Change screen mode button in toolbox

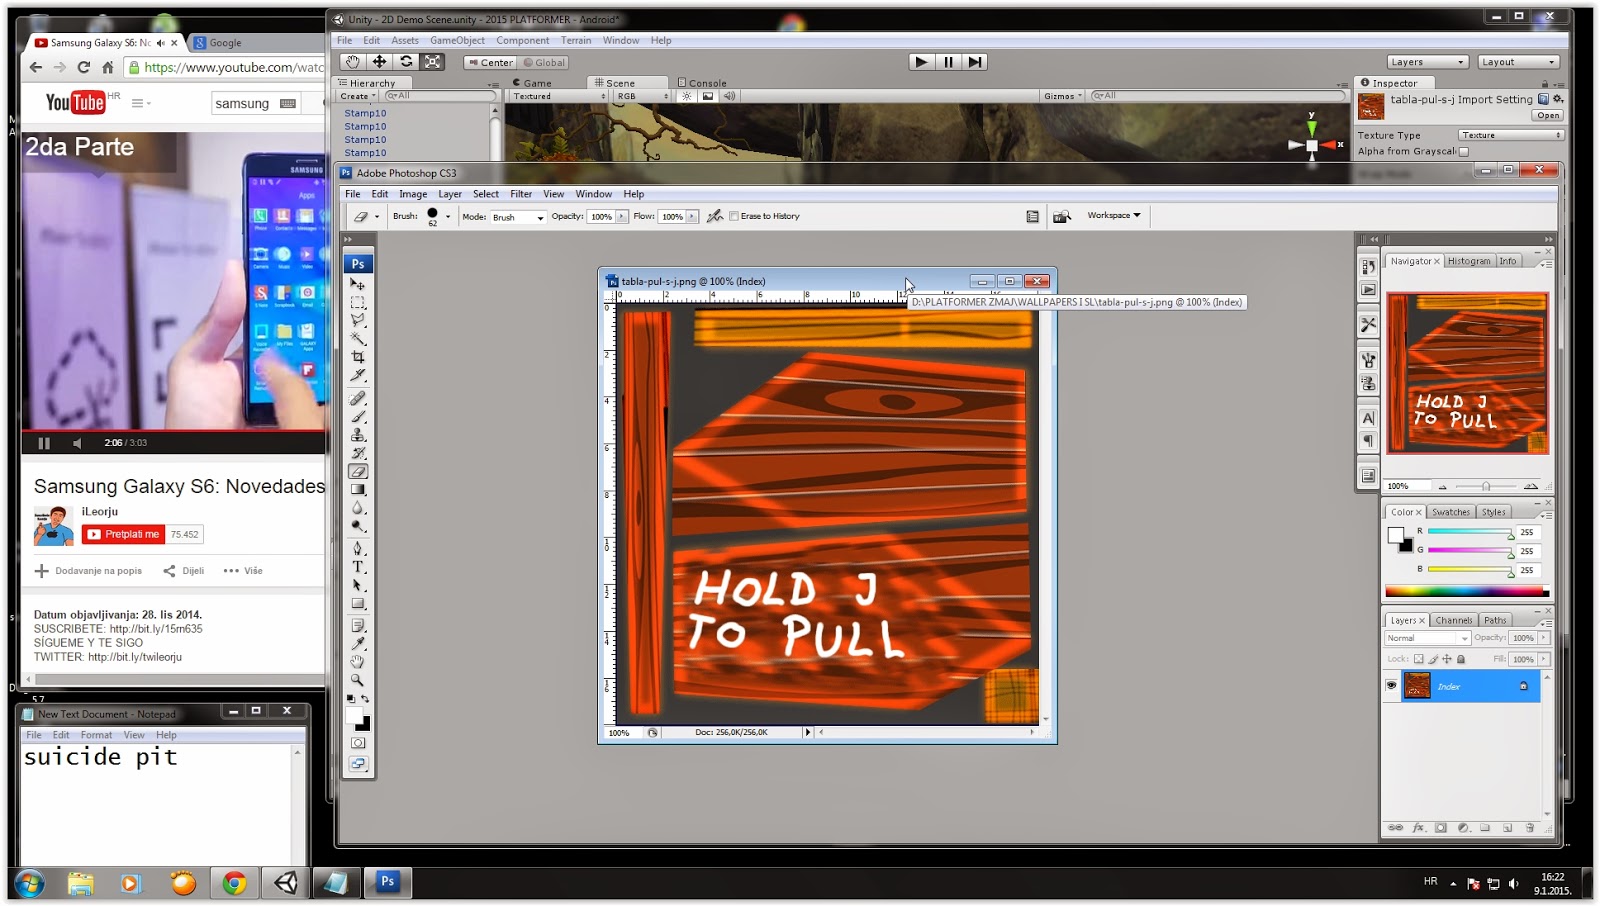pos(358,764)
